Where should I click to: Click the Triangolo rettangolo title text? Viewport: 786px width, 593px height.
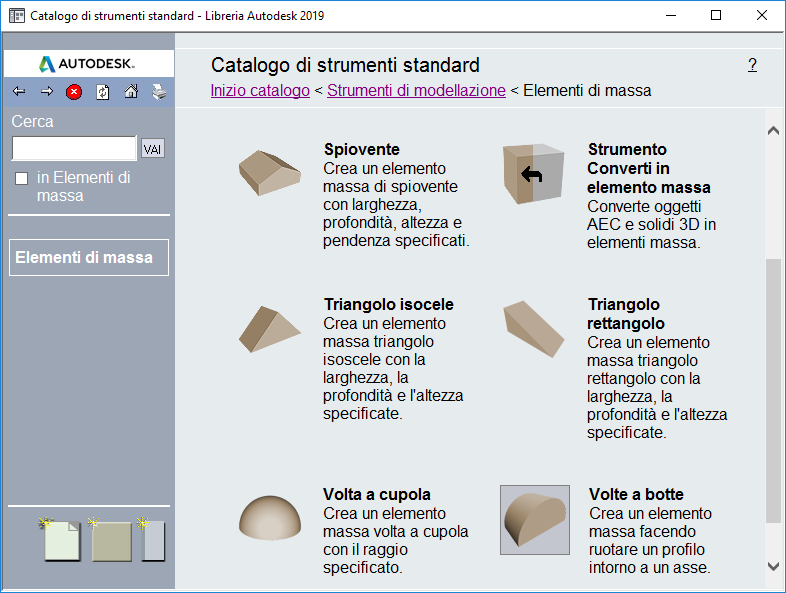click(x=626, y=314)
